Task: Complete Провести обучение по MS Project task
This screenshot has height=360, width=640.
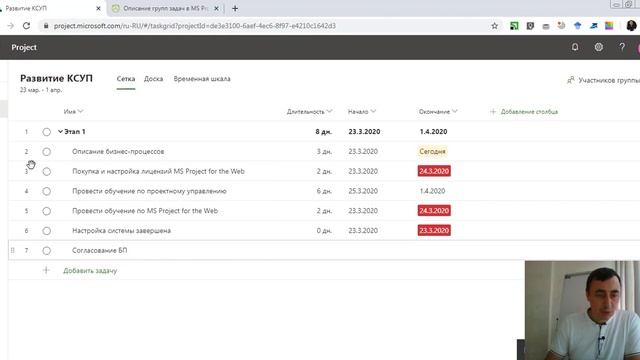Action: coord(47,211)
